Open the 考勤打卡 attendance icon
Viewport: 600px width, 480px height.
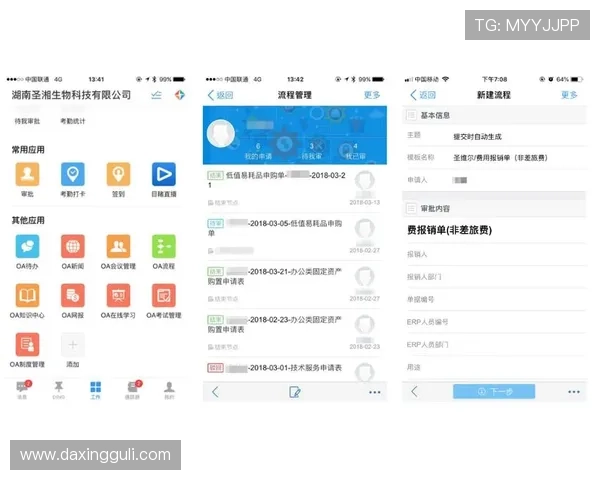click(73, 174)
